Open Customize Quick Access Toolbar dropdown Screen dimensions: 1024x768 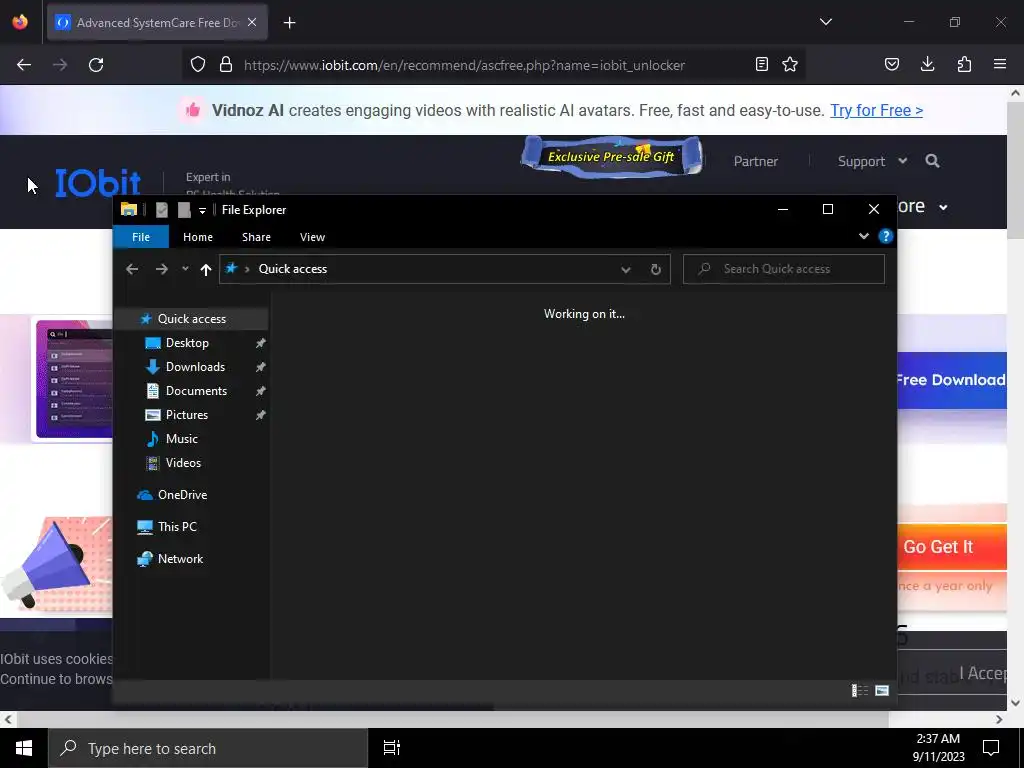(x=202, y=210)
